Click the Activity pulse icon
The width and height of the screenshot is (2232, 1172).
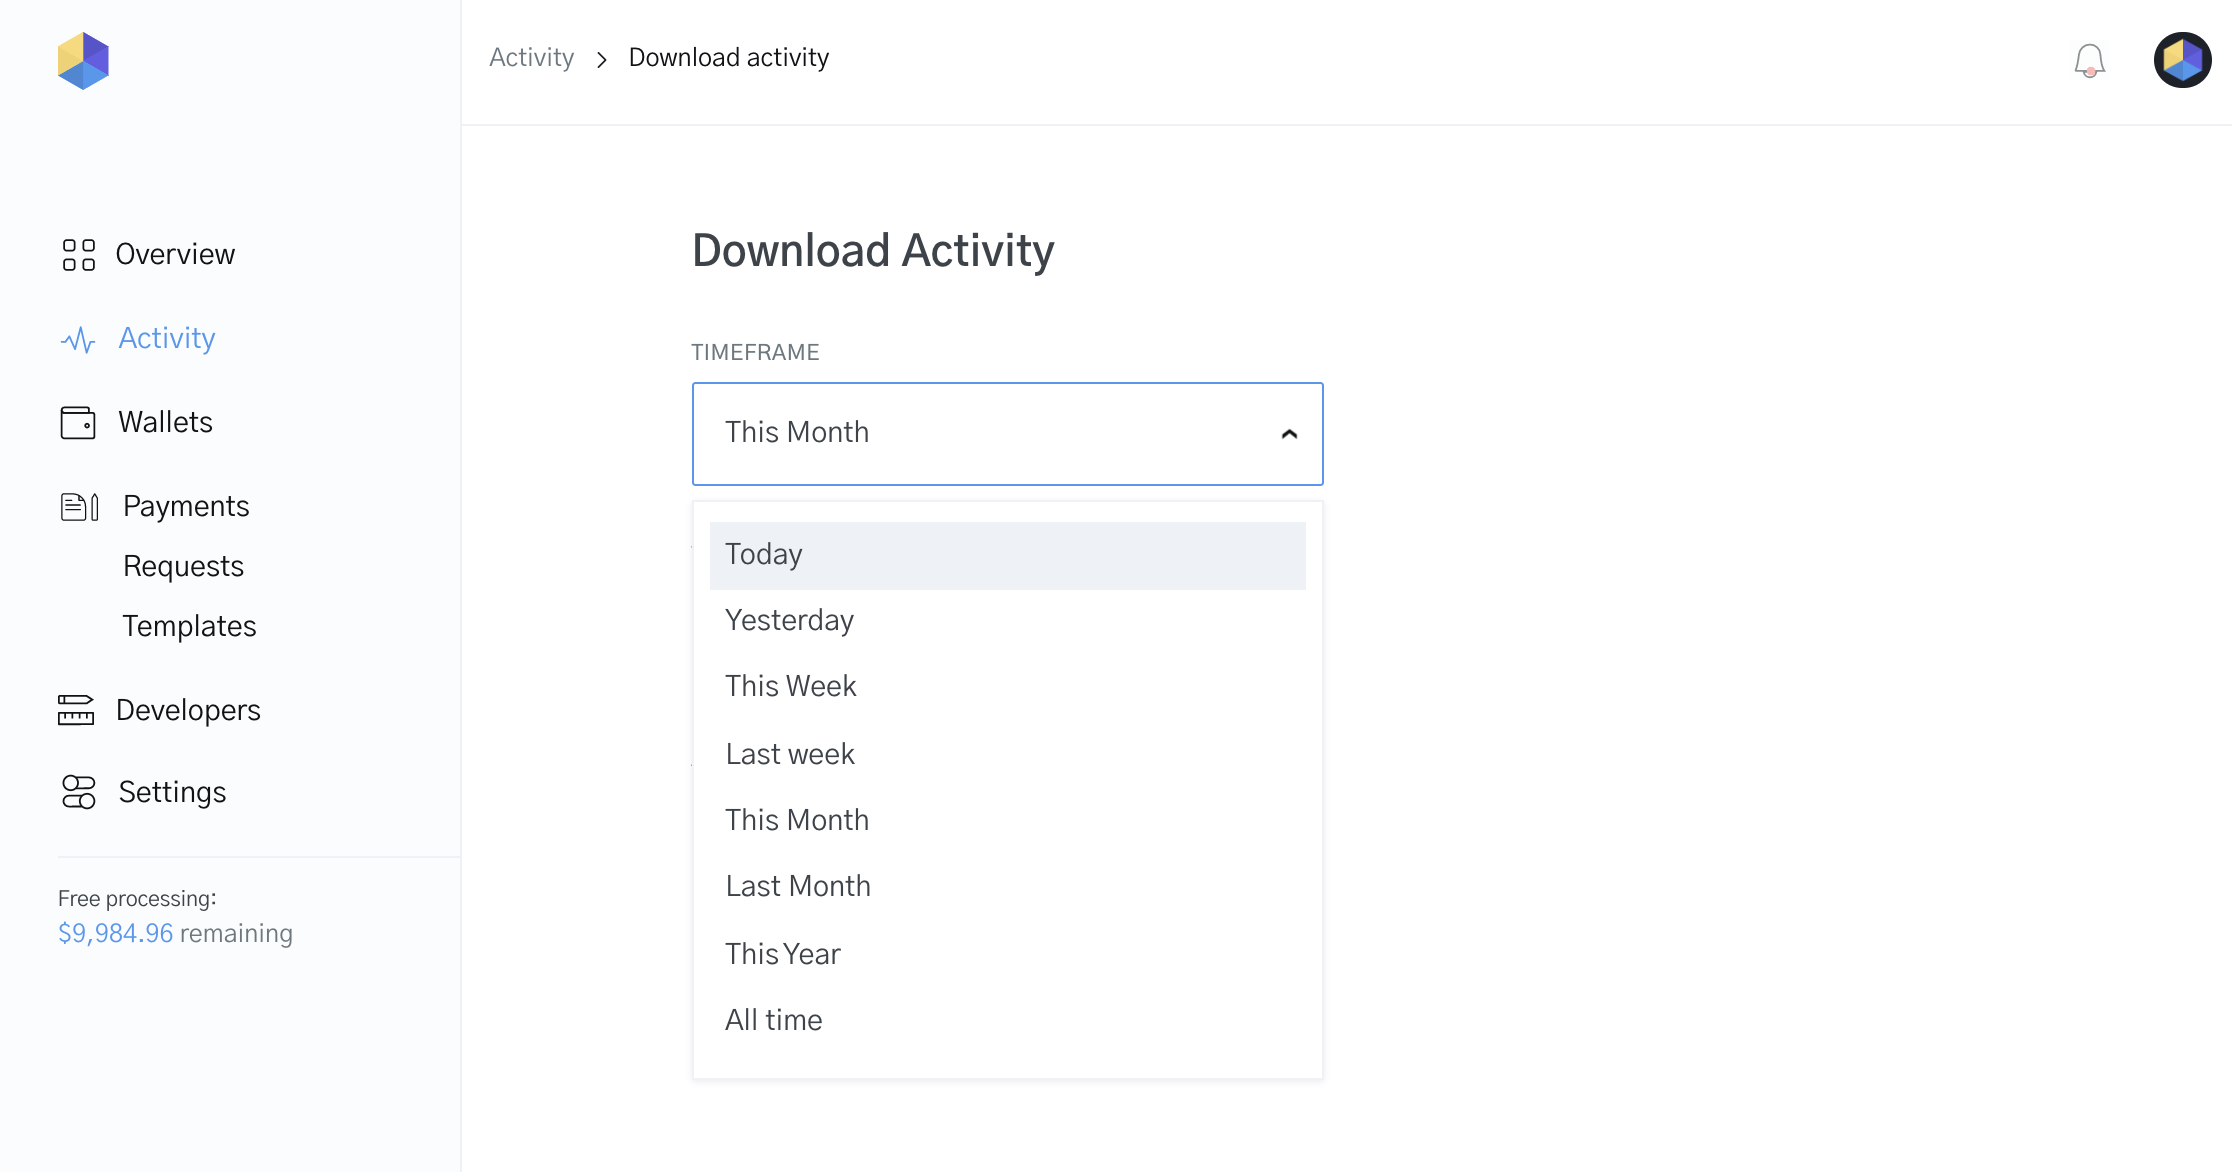[x=78, y=340]
